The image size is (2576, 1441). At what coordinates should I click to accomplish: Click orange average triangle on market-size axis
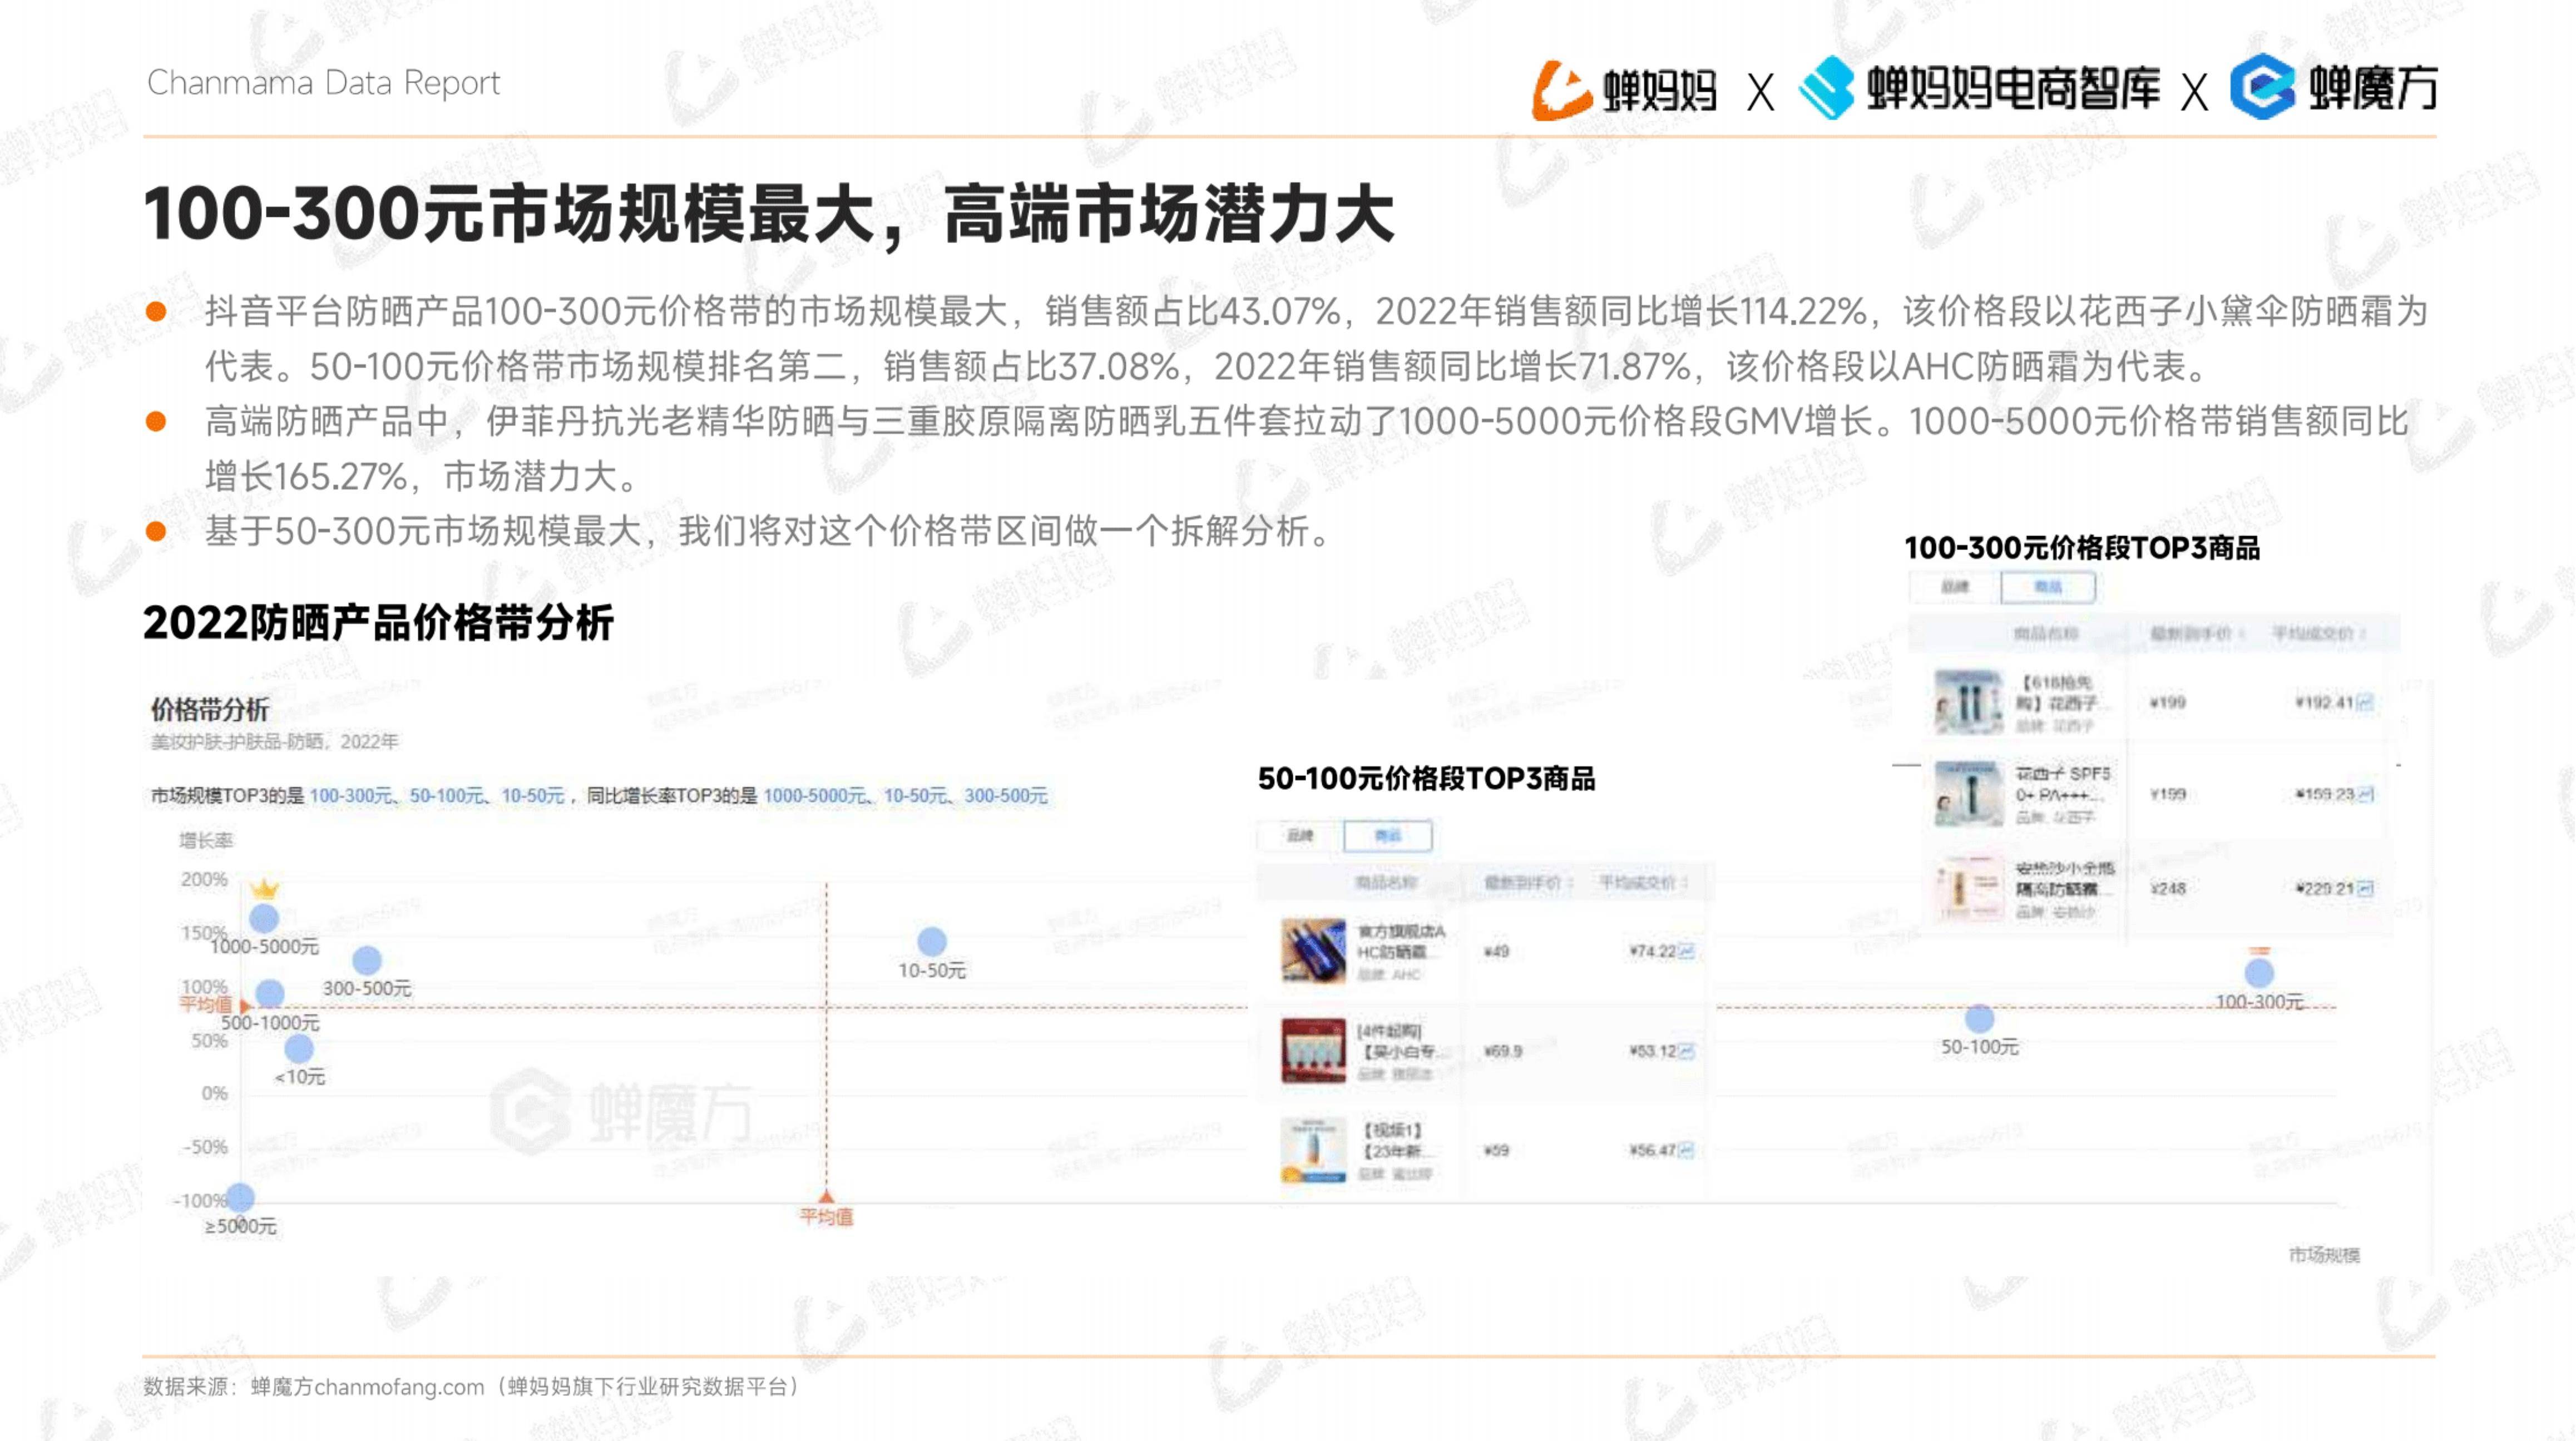tap(826, 1196)
